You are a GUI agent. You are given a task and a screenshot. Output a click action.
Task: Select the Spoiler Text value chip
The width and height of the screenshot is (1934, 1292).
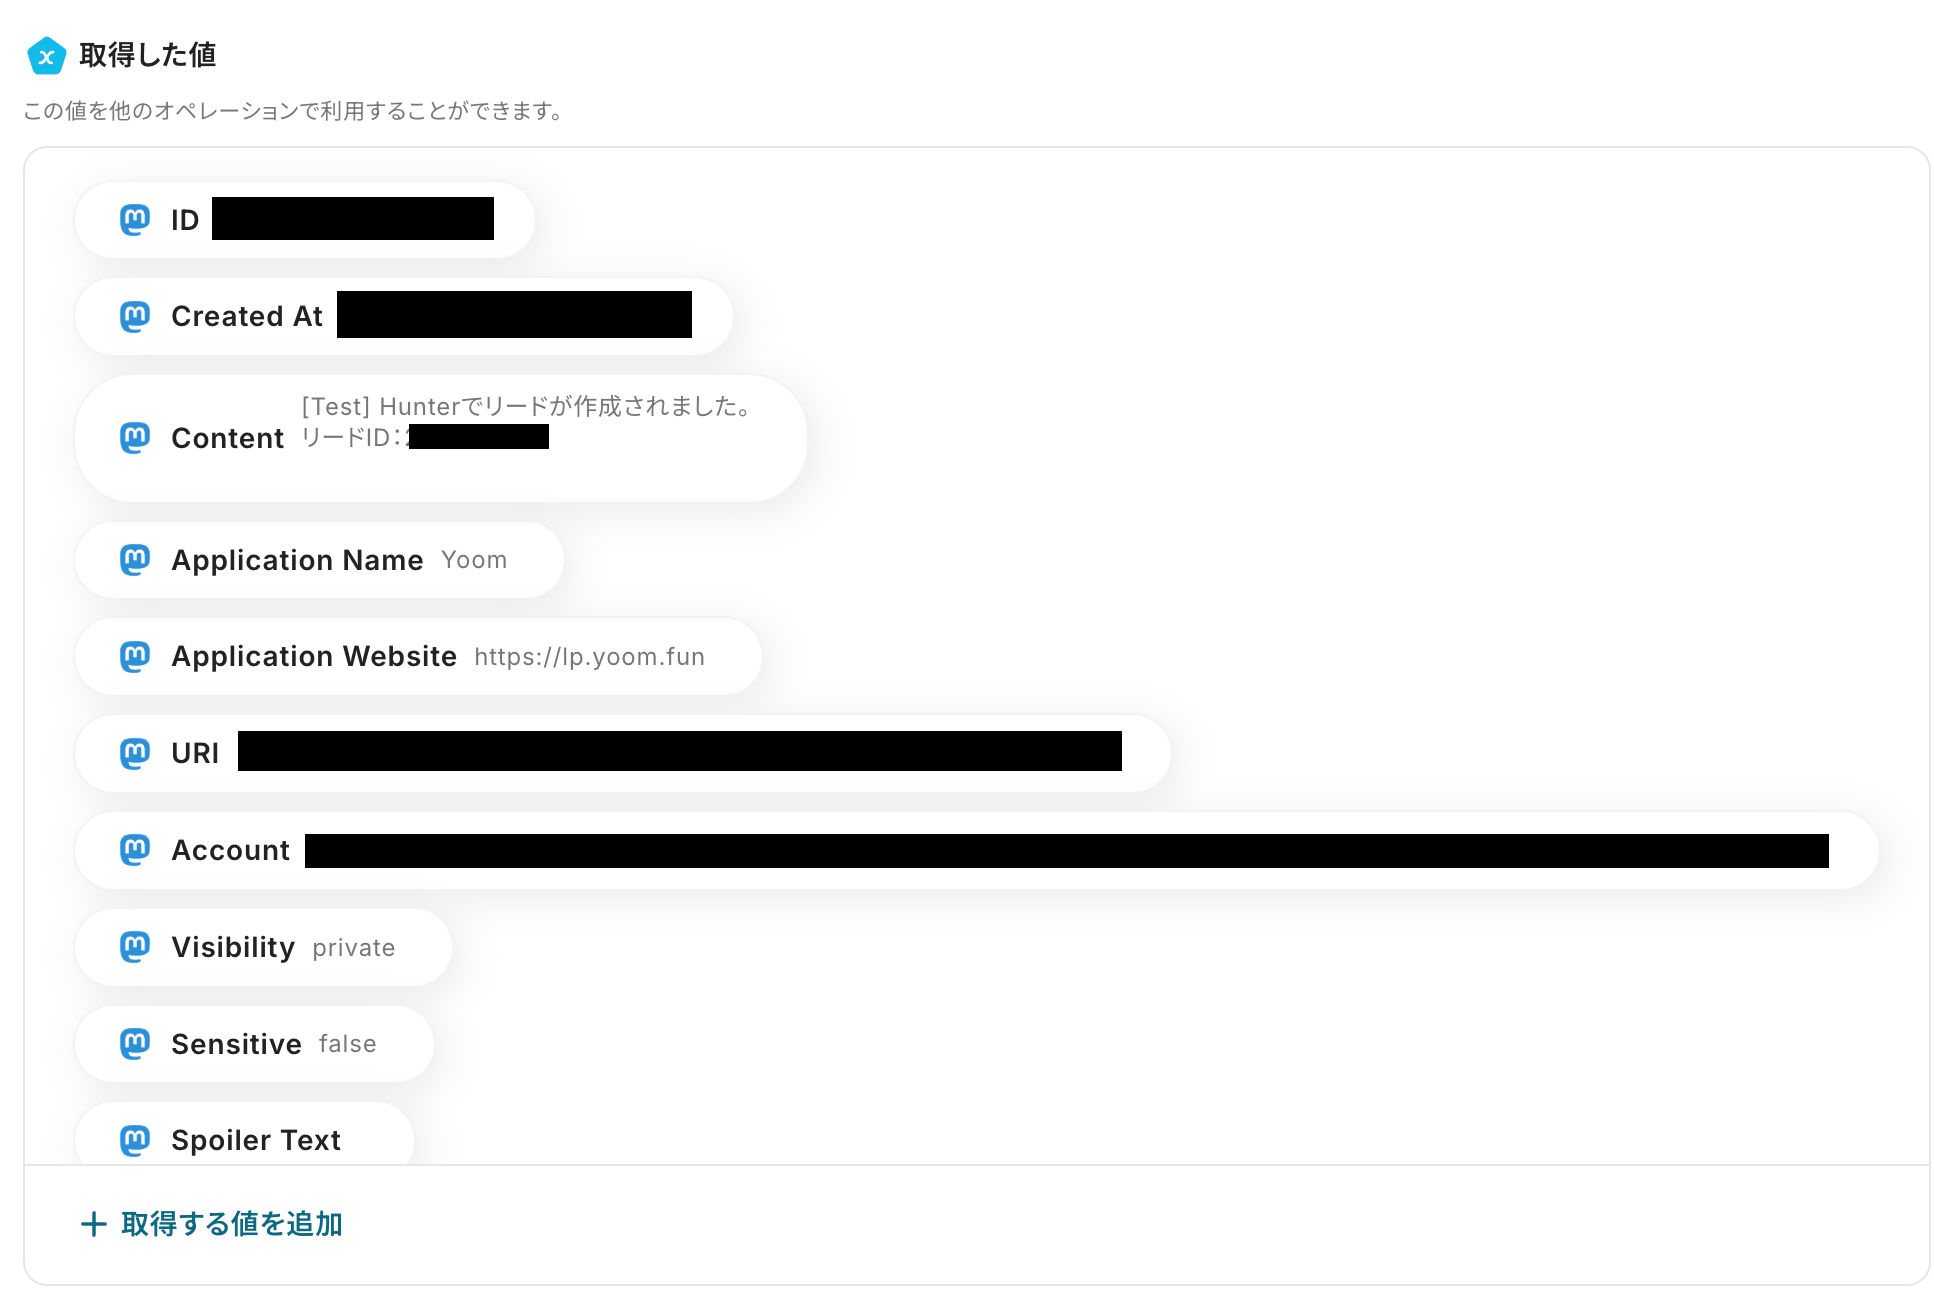click(x=244, y=1135)
